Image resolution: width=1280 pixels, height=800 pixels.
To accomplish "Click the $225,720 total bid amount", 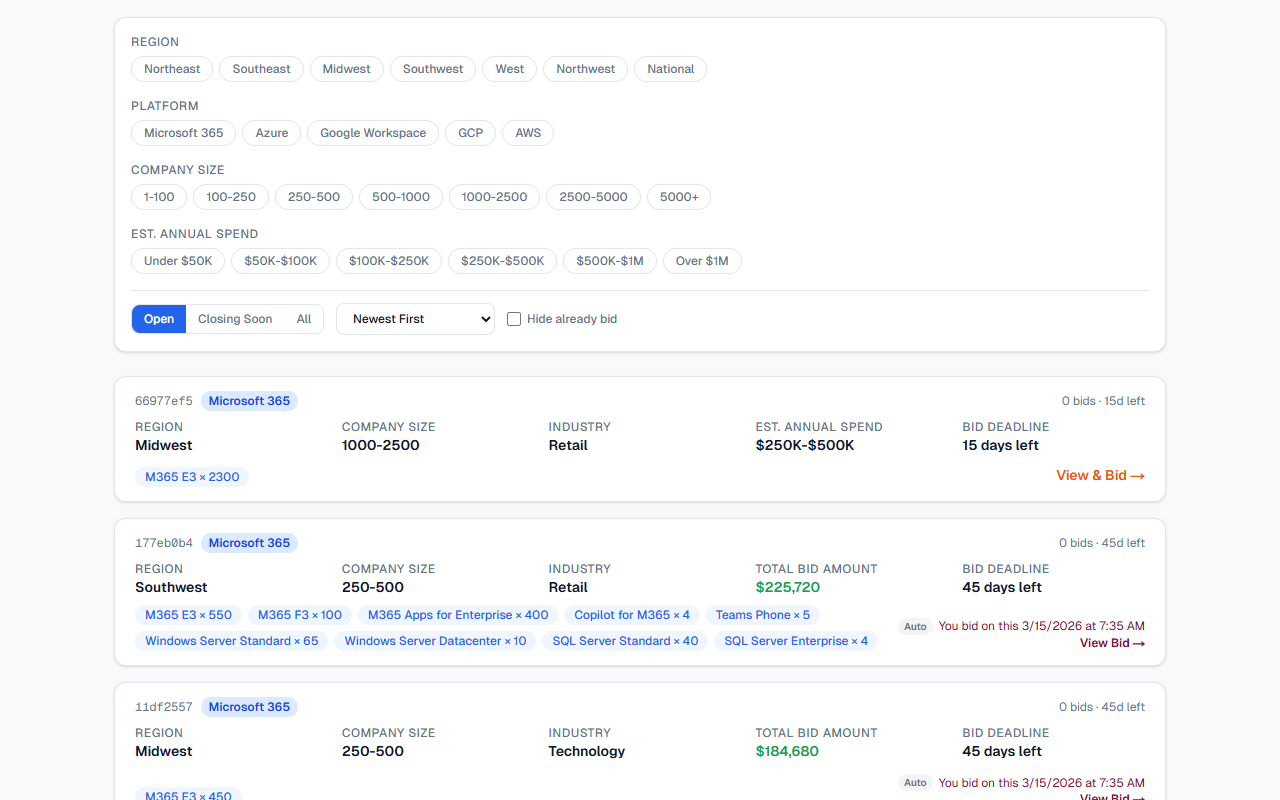I will (x=788, y=587).
